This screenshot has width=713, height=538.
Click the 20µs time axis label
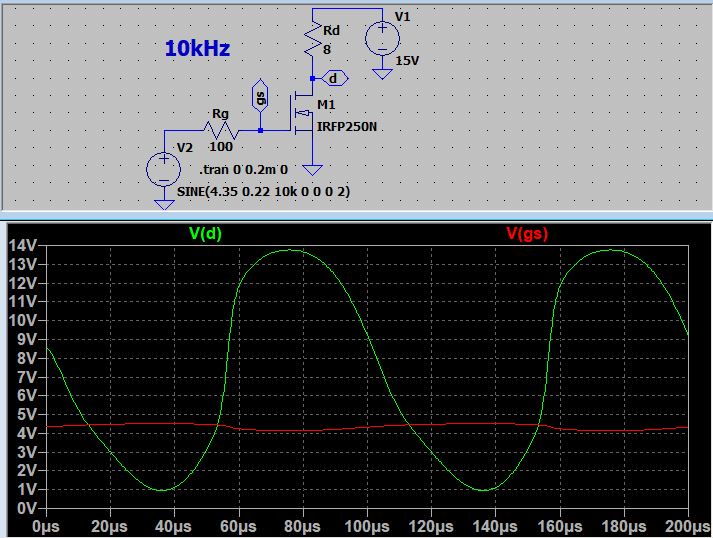point(110,527)
